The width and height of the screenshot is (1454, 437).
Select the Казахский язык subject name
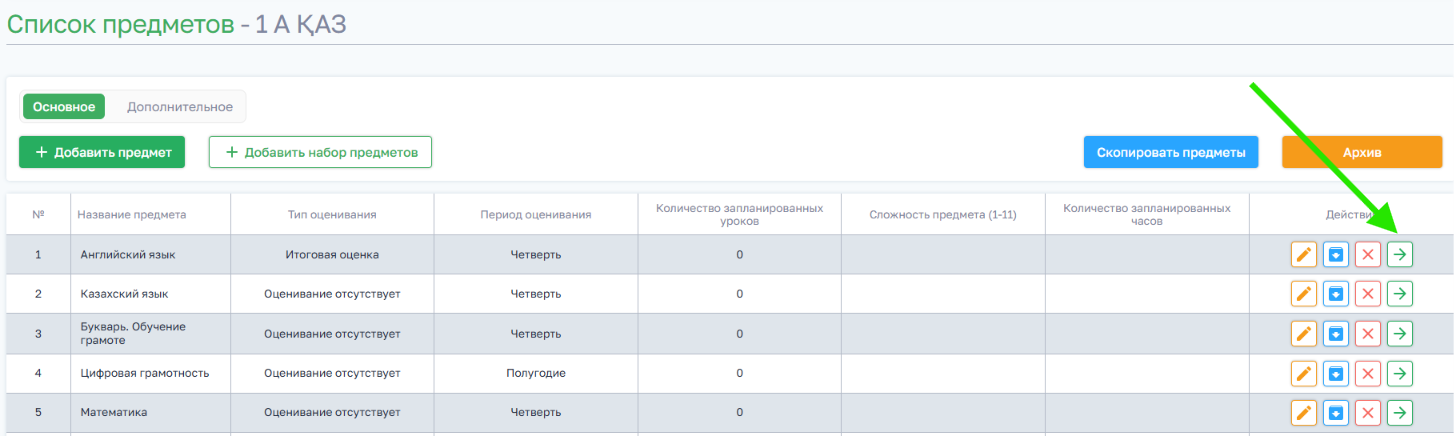(124, 294)
